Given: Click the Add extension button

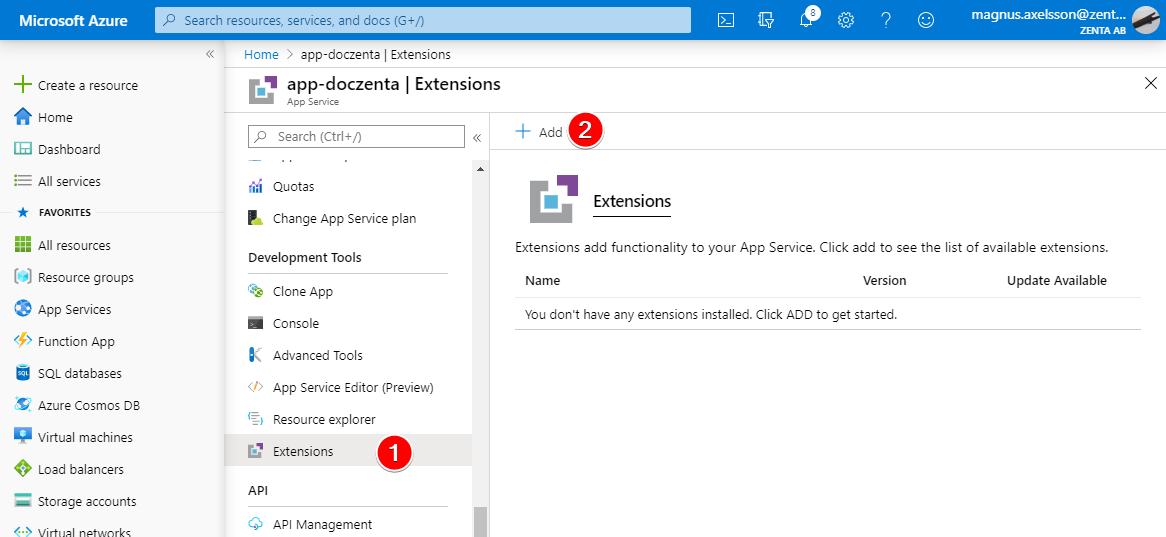Looking at the screenshot, I should click(539, 132).
